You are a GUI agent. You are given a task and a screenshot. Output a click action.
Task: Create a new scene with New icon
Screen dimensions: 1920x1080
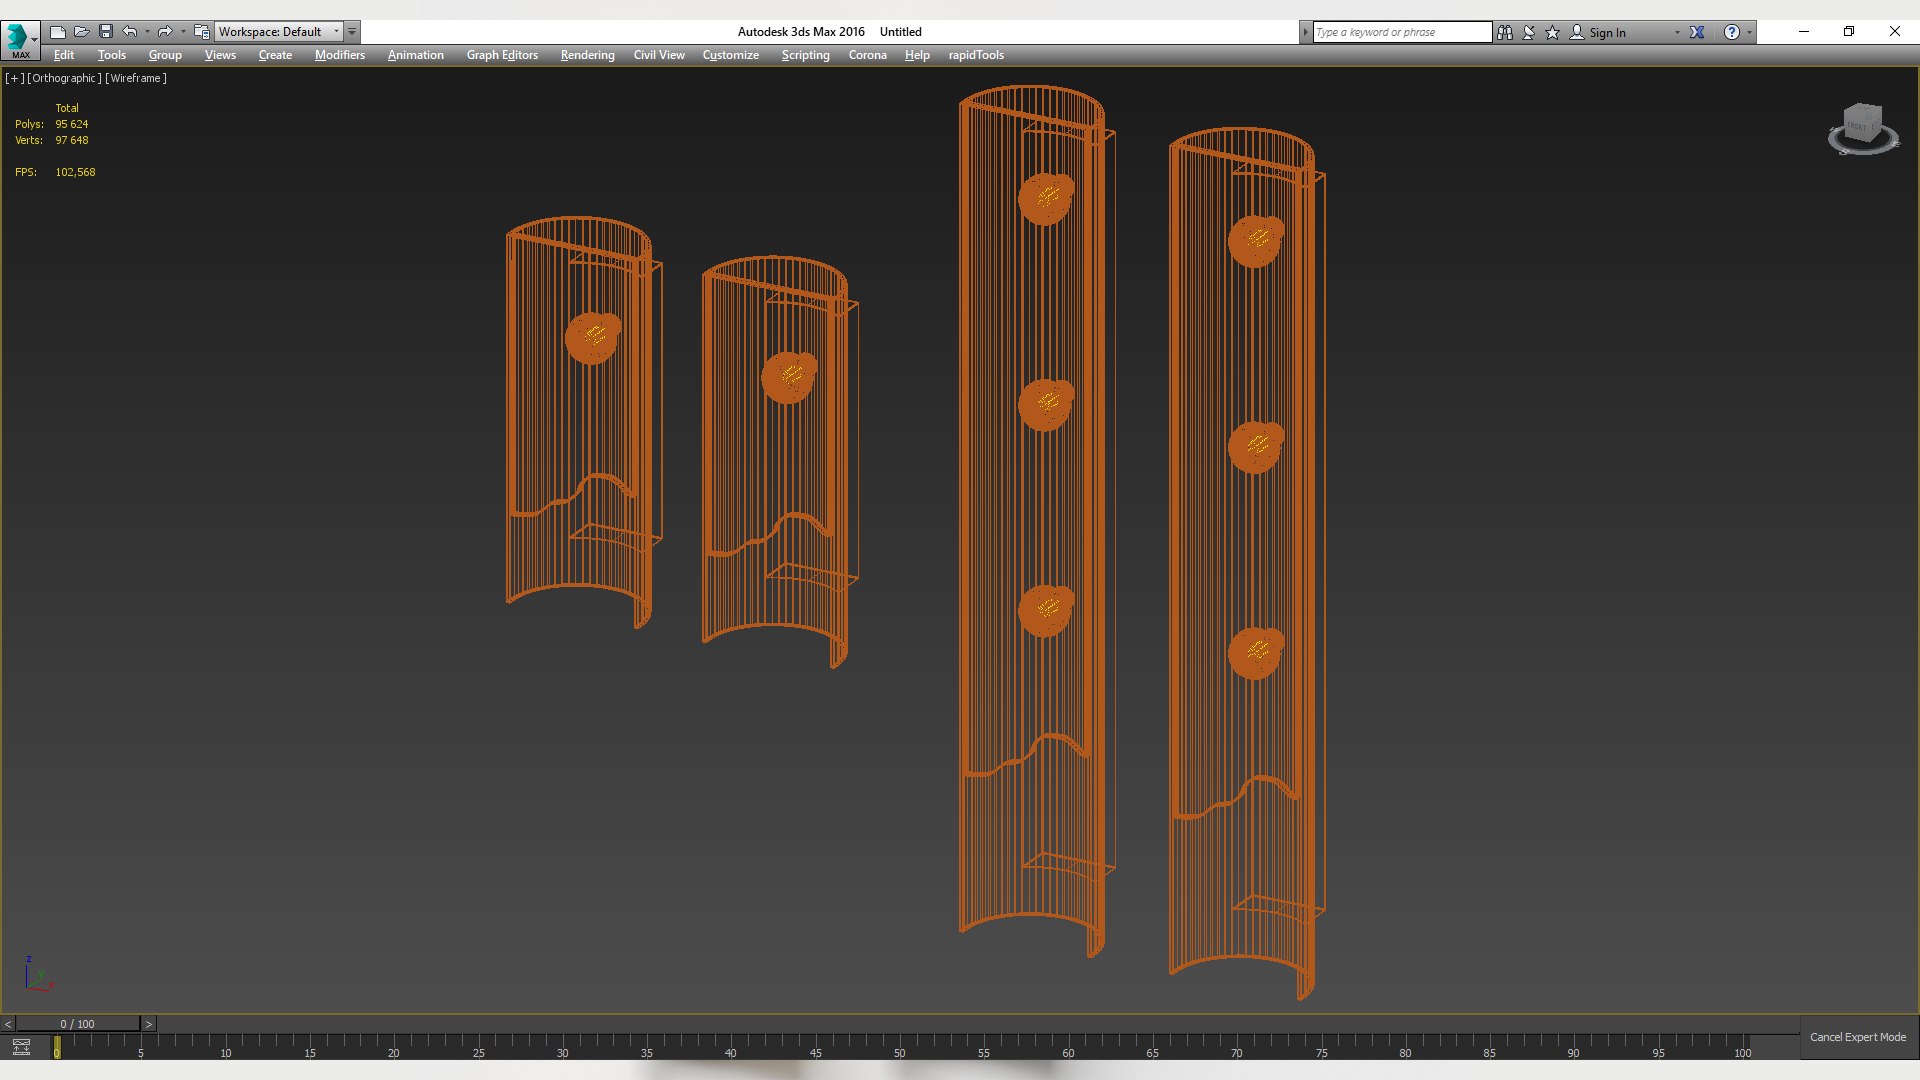pyautogui.click(x=58, y=32)
